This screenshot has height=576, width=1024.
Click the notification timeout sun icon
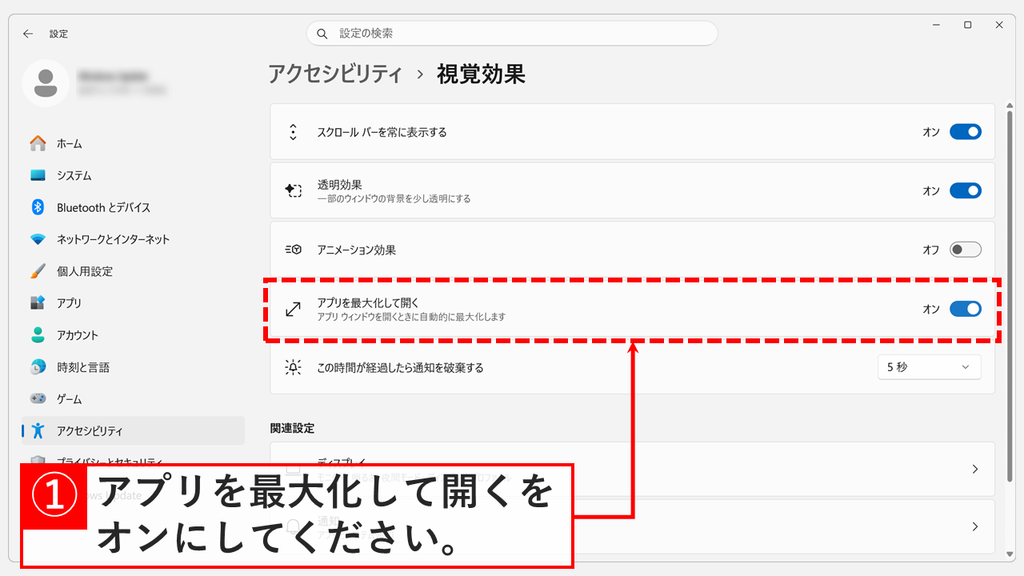coord(293,367)
